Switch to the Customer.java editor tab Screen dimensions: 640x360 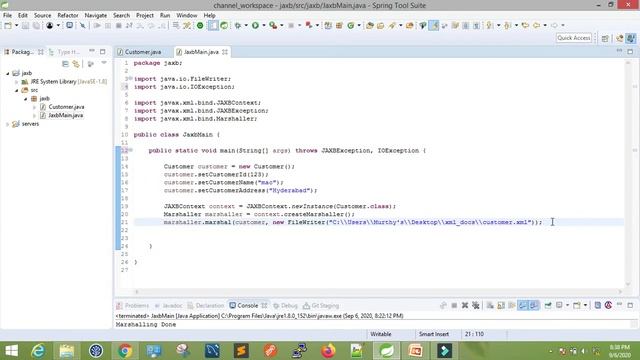pos(140,52)
